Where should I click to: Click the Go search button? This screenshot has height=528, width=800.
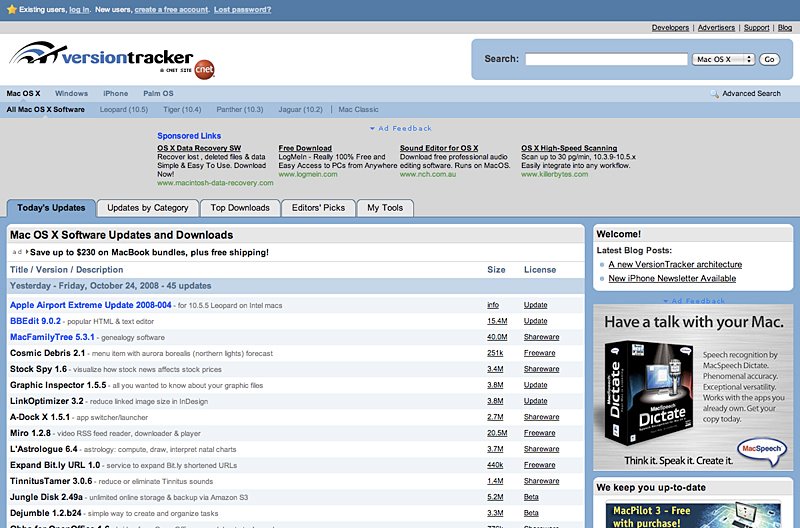(x=769, y=59)
